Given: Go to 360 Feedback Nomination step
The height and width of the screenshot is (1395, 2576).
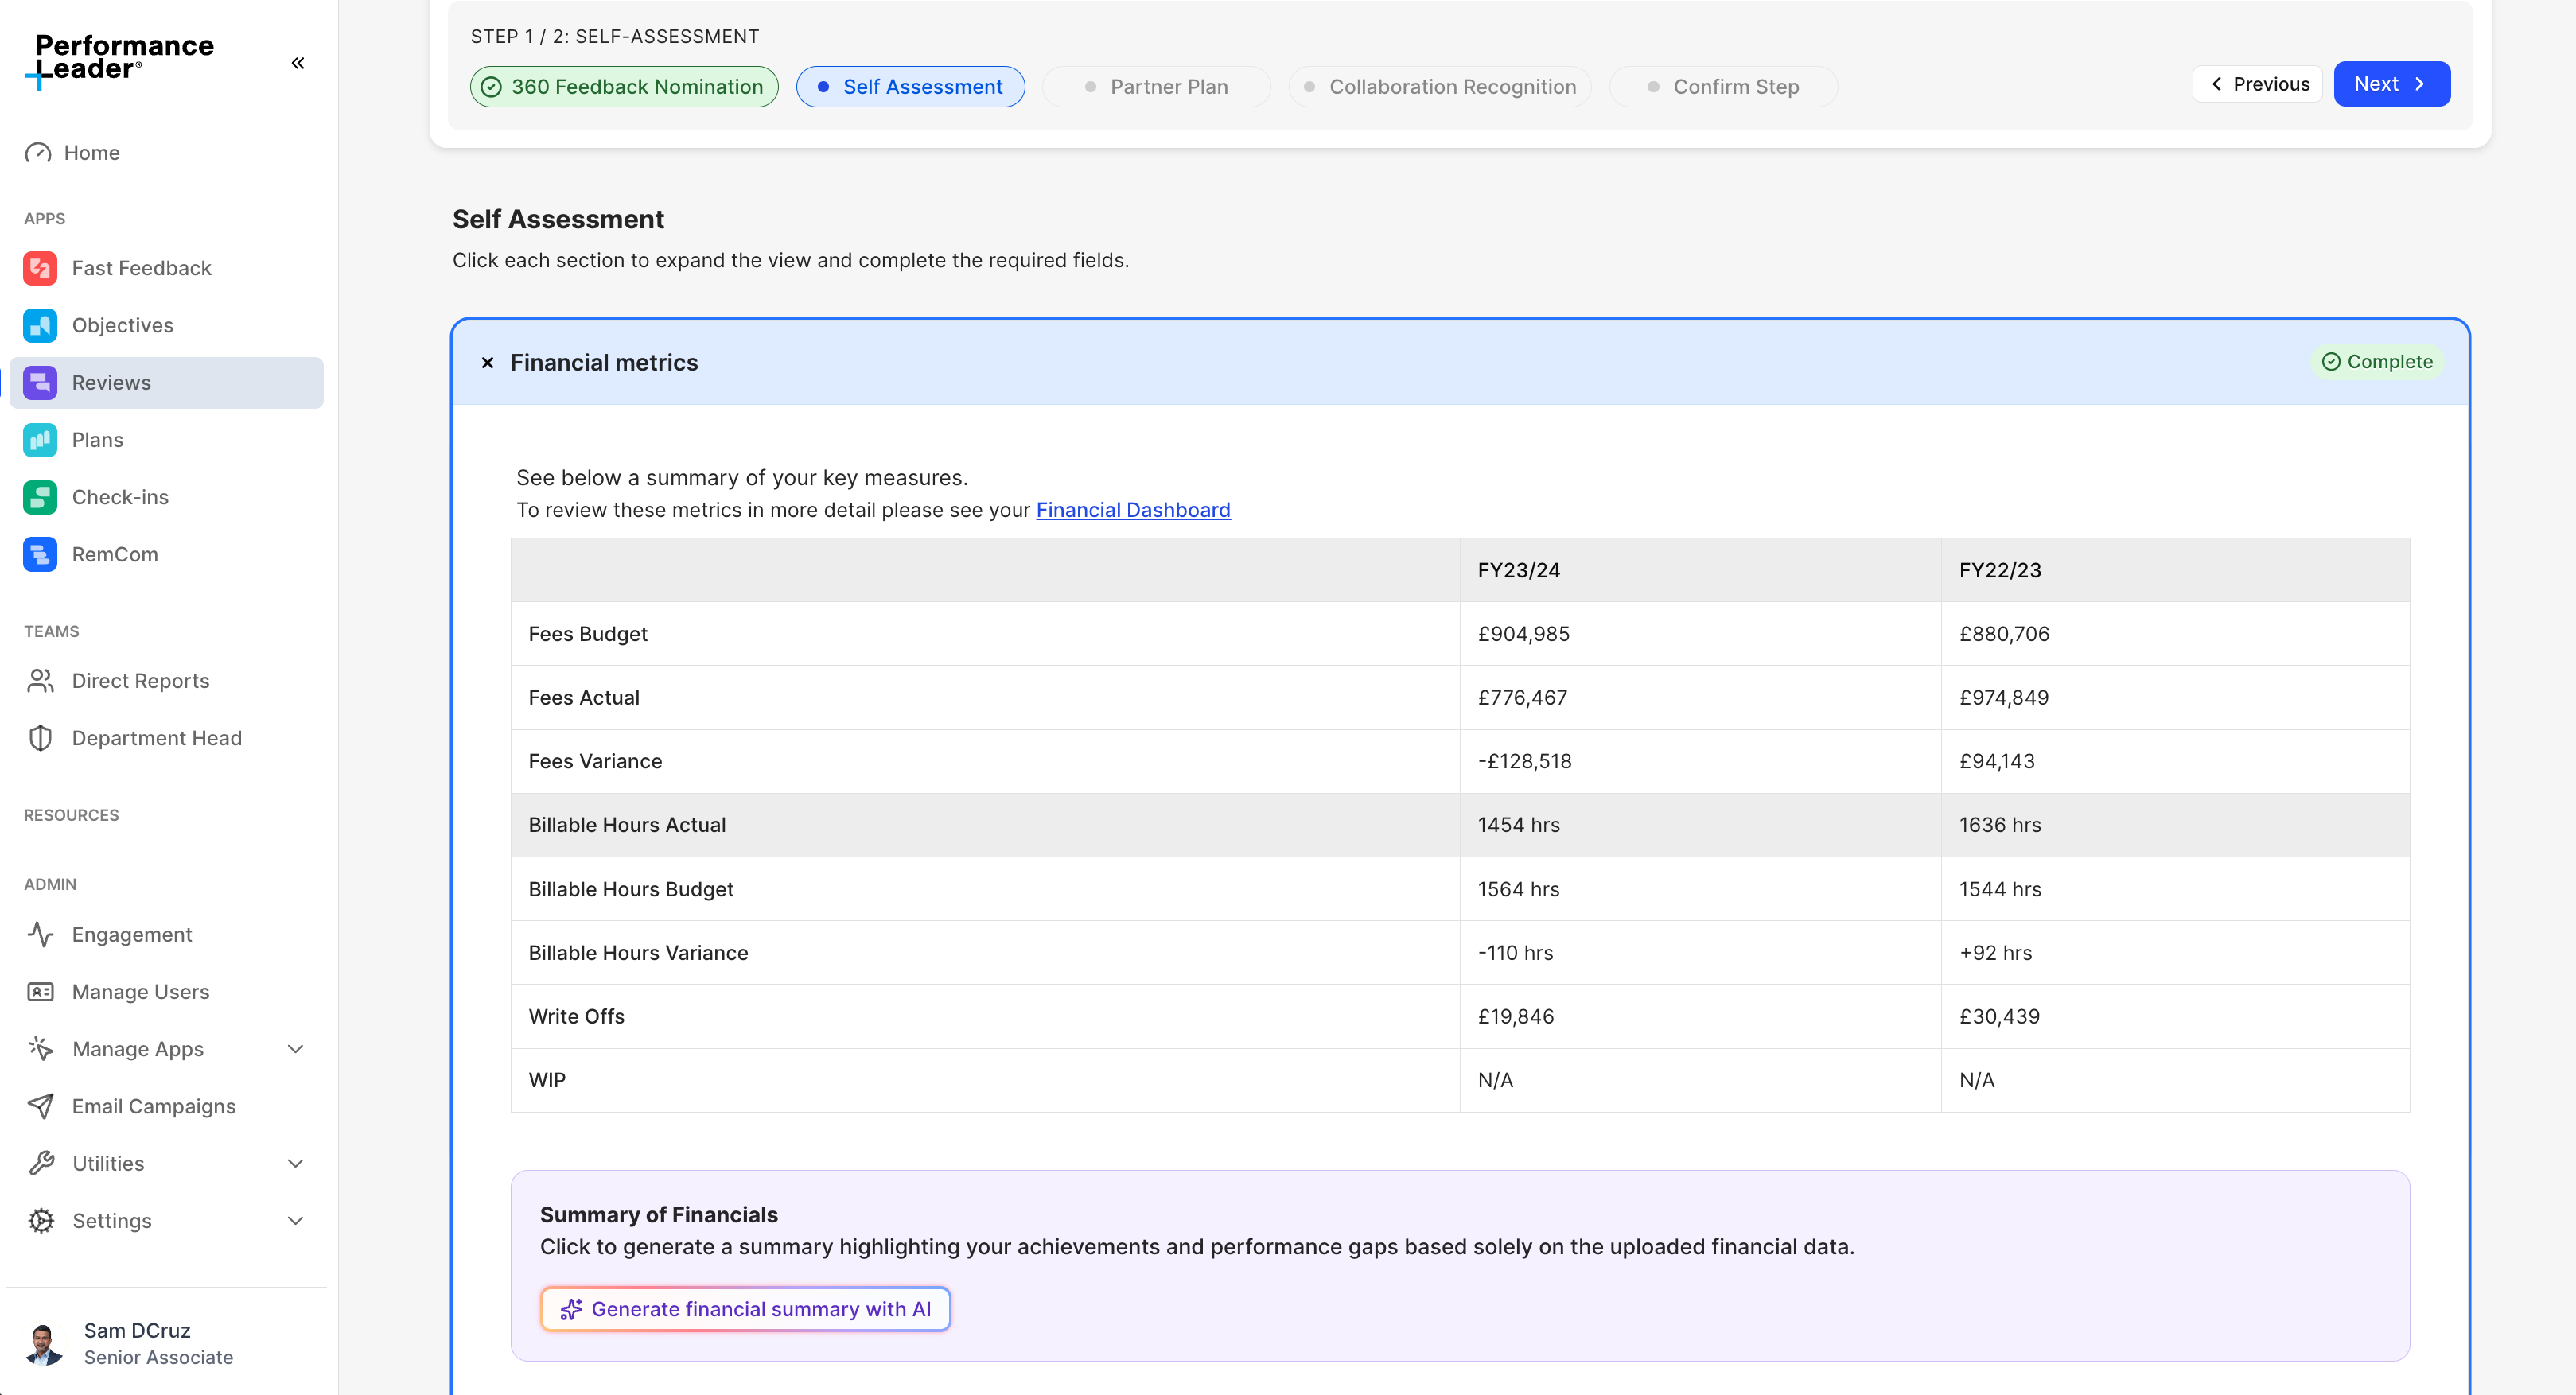Looking at the screenshot, I should (x=624, y=87).
